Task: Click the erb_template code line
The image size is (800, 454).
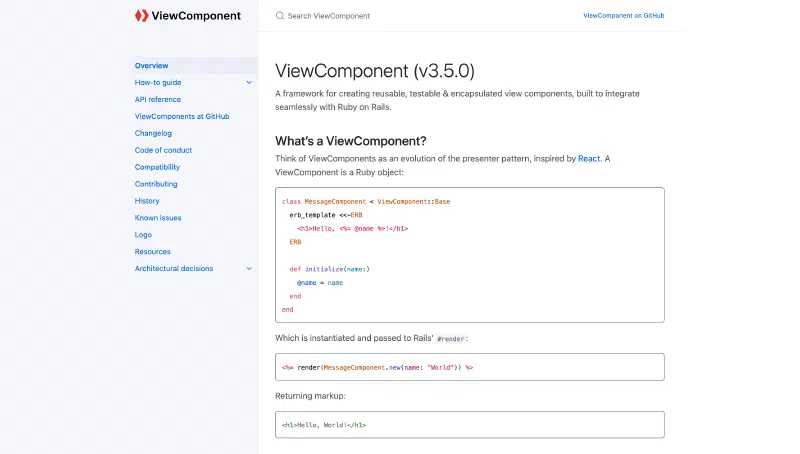Action: click(326, 215)
